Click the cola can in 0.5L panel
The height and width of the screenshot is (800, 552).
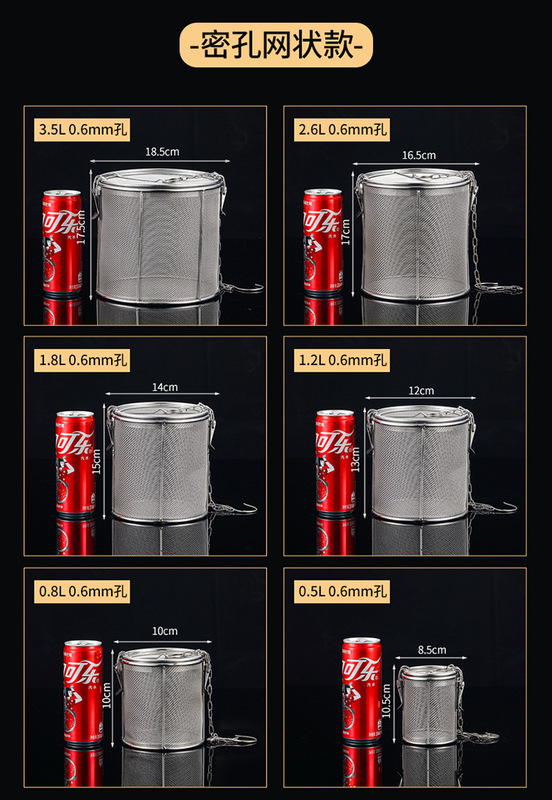click(x=361, y=689)
